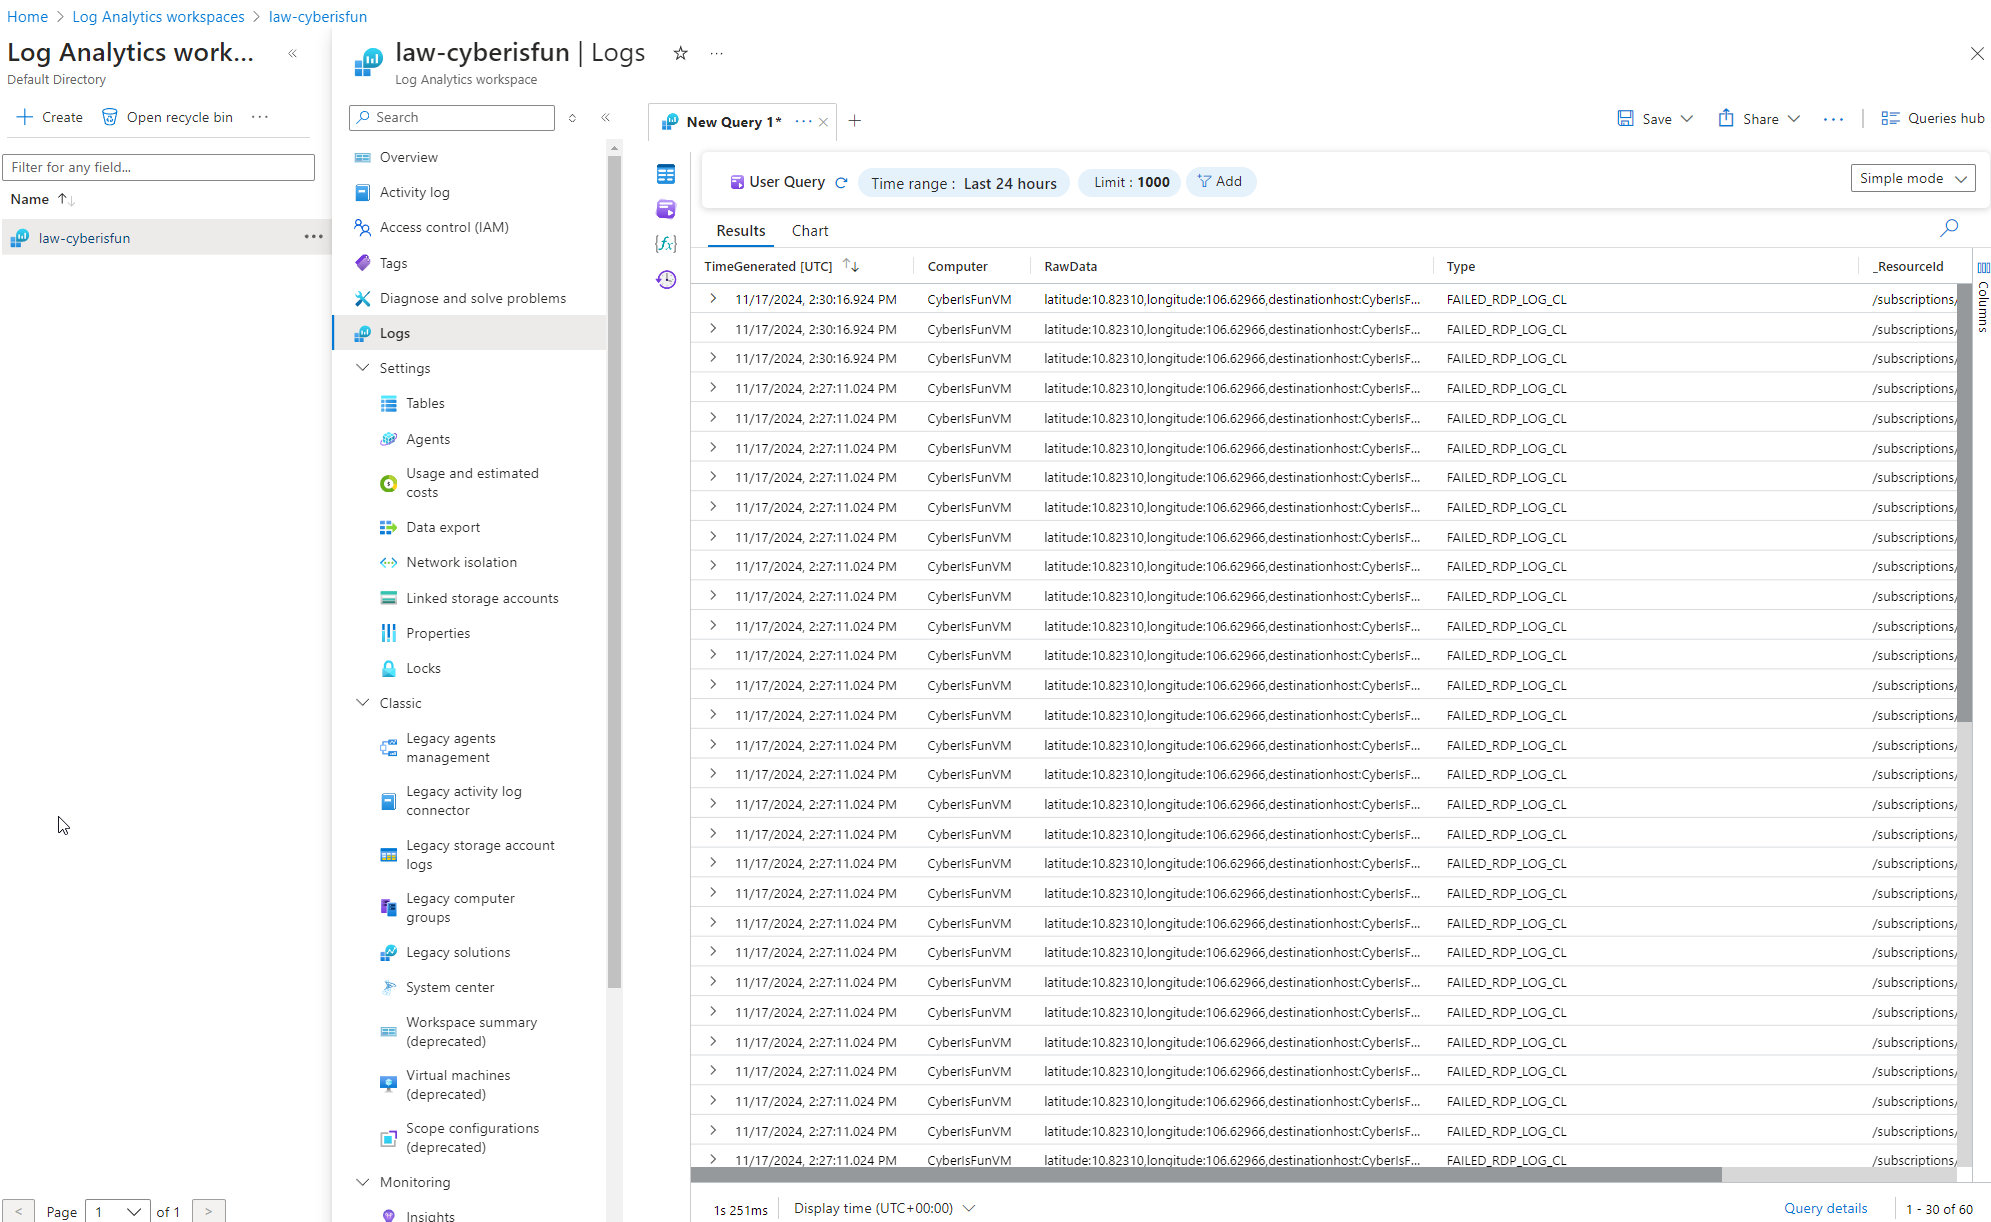The height and width of the screenshot is (1222, 1991).
Task: Click results horizontal scrollbar
Action: (x=1206, y=1174)
